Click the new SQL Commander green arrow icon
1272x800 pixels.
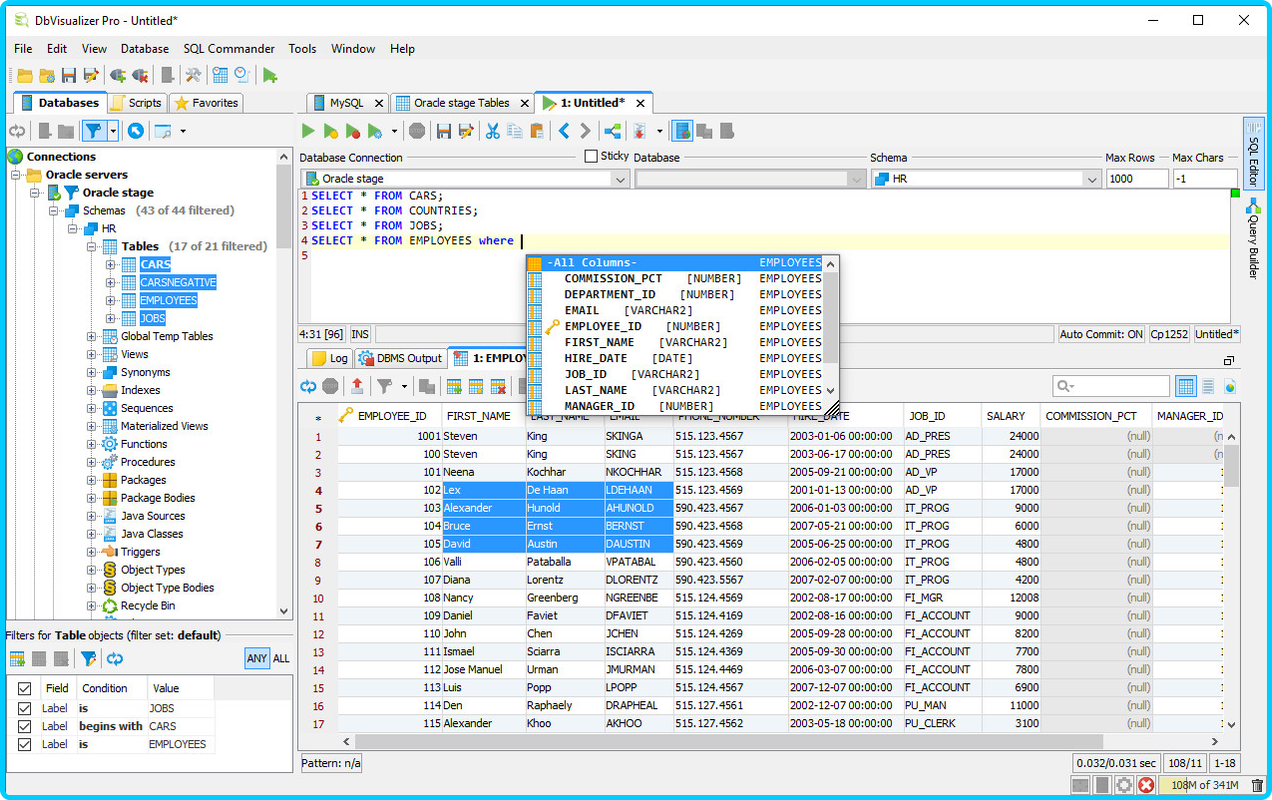coord(270,75)
